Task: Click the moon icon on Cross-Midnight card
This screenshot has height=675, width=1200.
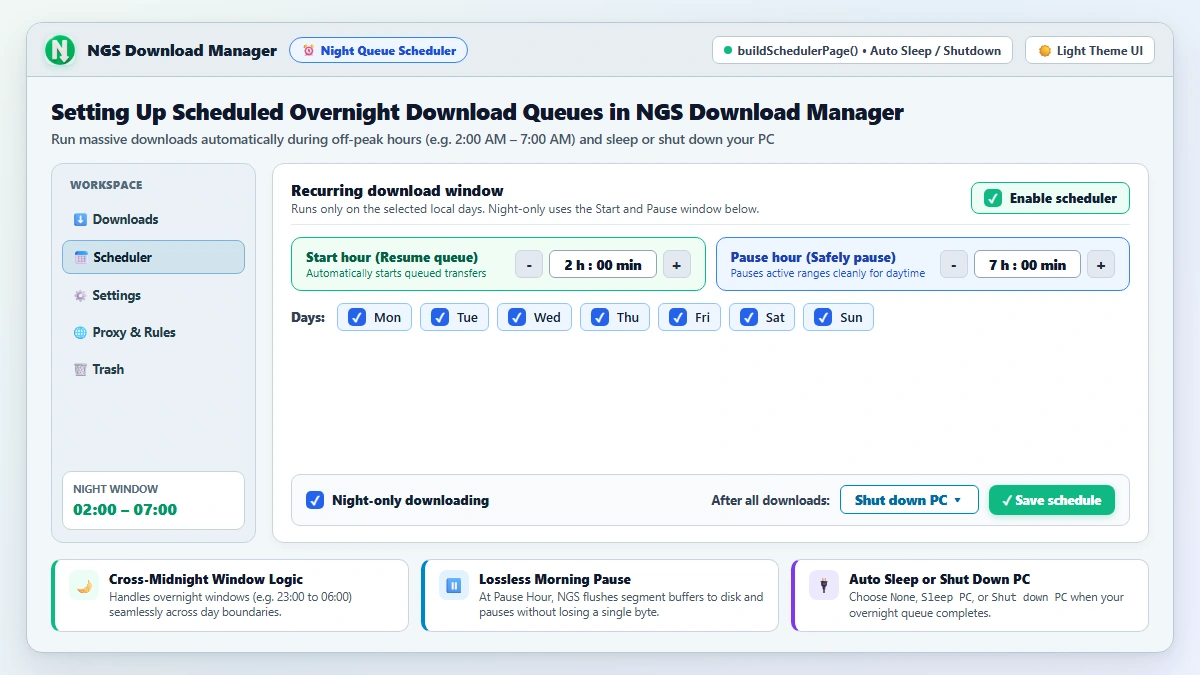Action: (84, 585)
